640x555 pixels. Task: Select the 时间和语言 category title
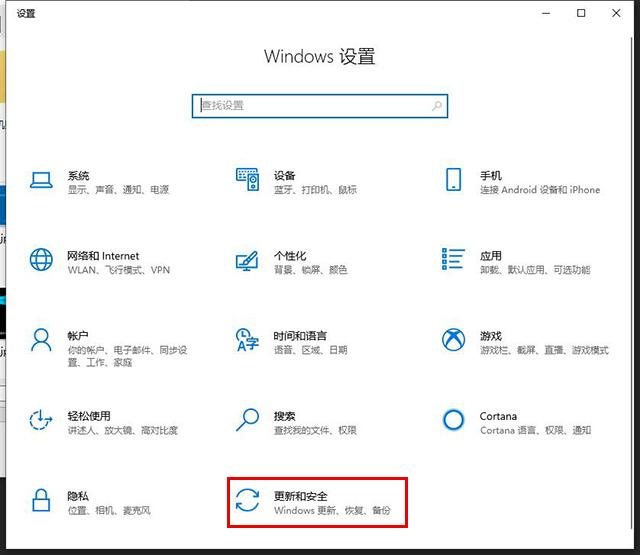pos(300,336)
